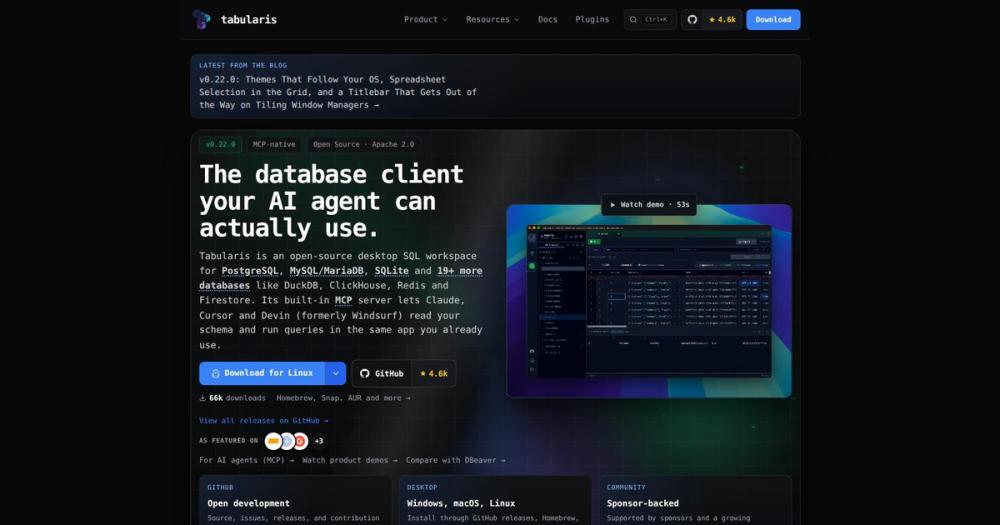
Task: Follow the MySQL/MariaDB link
Action: tap(327, 270)
